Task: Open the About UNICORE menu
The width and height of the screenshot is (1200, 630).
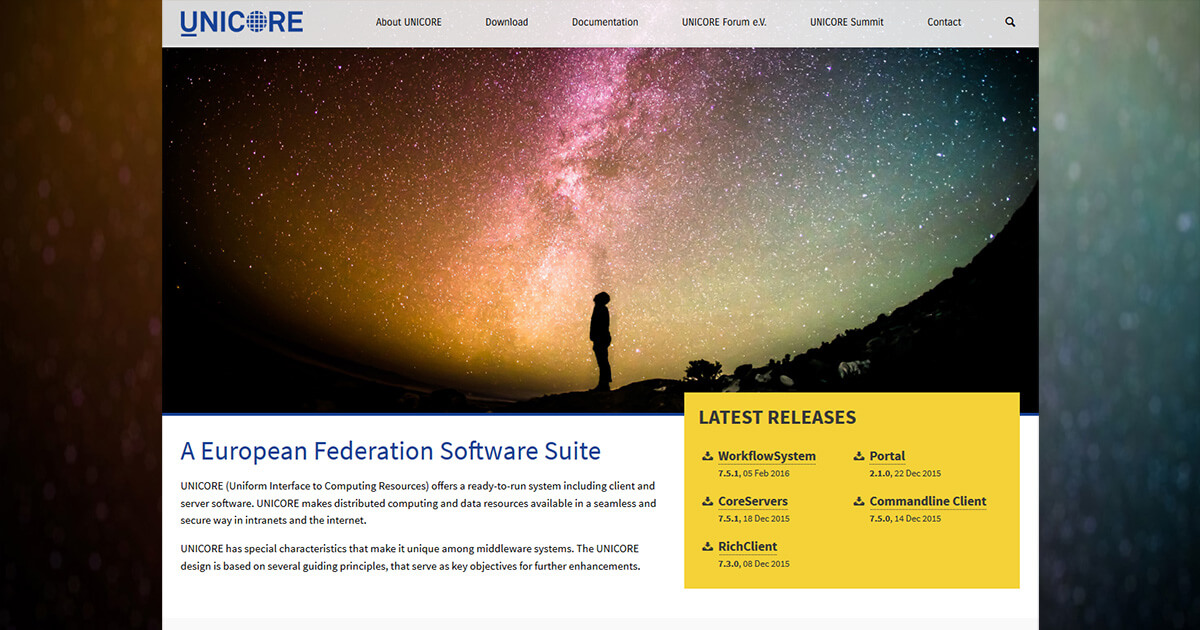Action: point(409,21)
